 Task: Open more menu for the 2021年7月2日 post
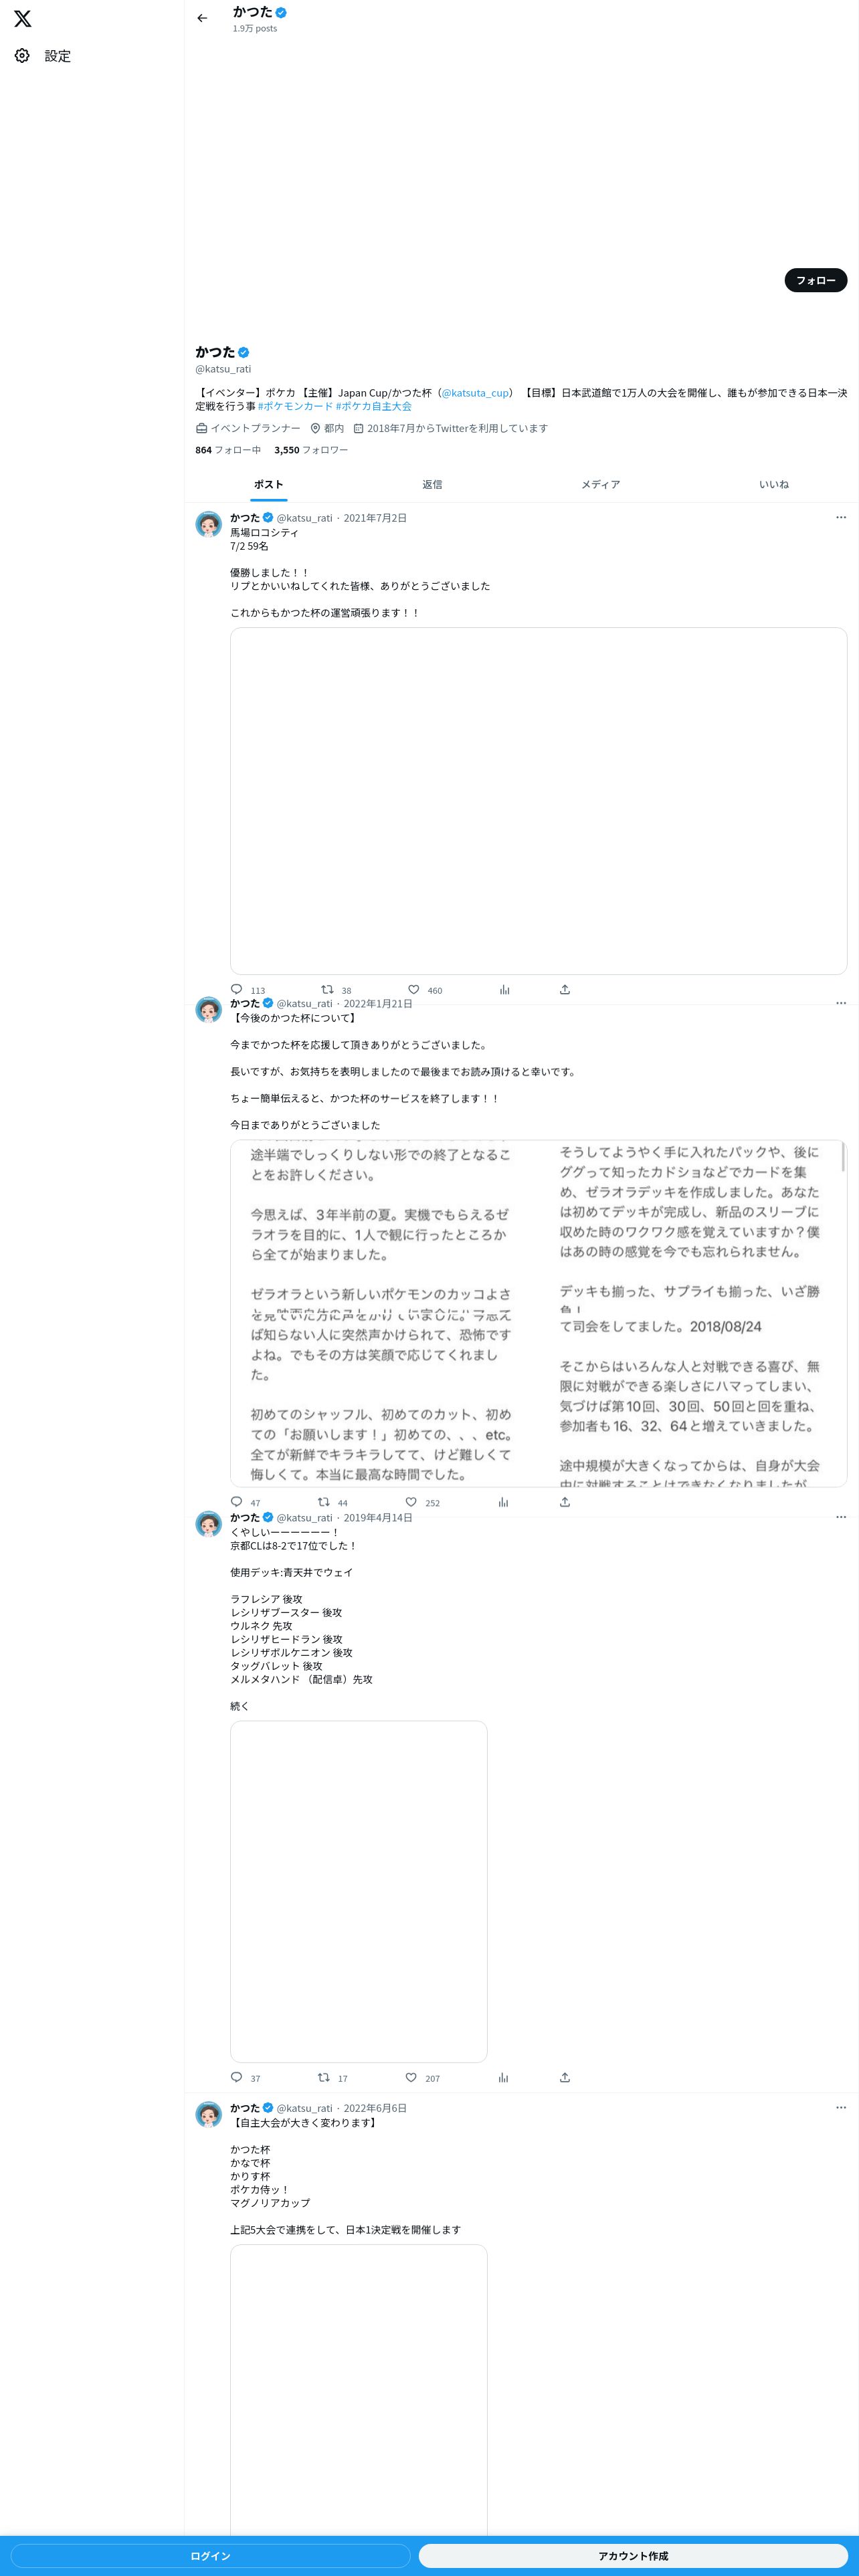(x=841, y=517)
